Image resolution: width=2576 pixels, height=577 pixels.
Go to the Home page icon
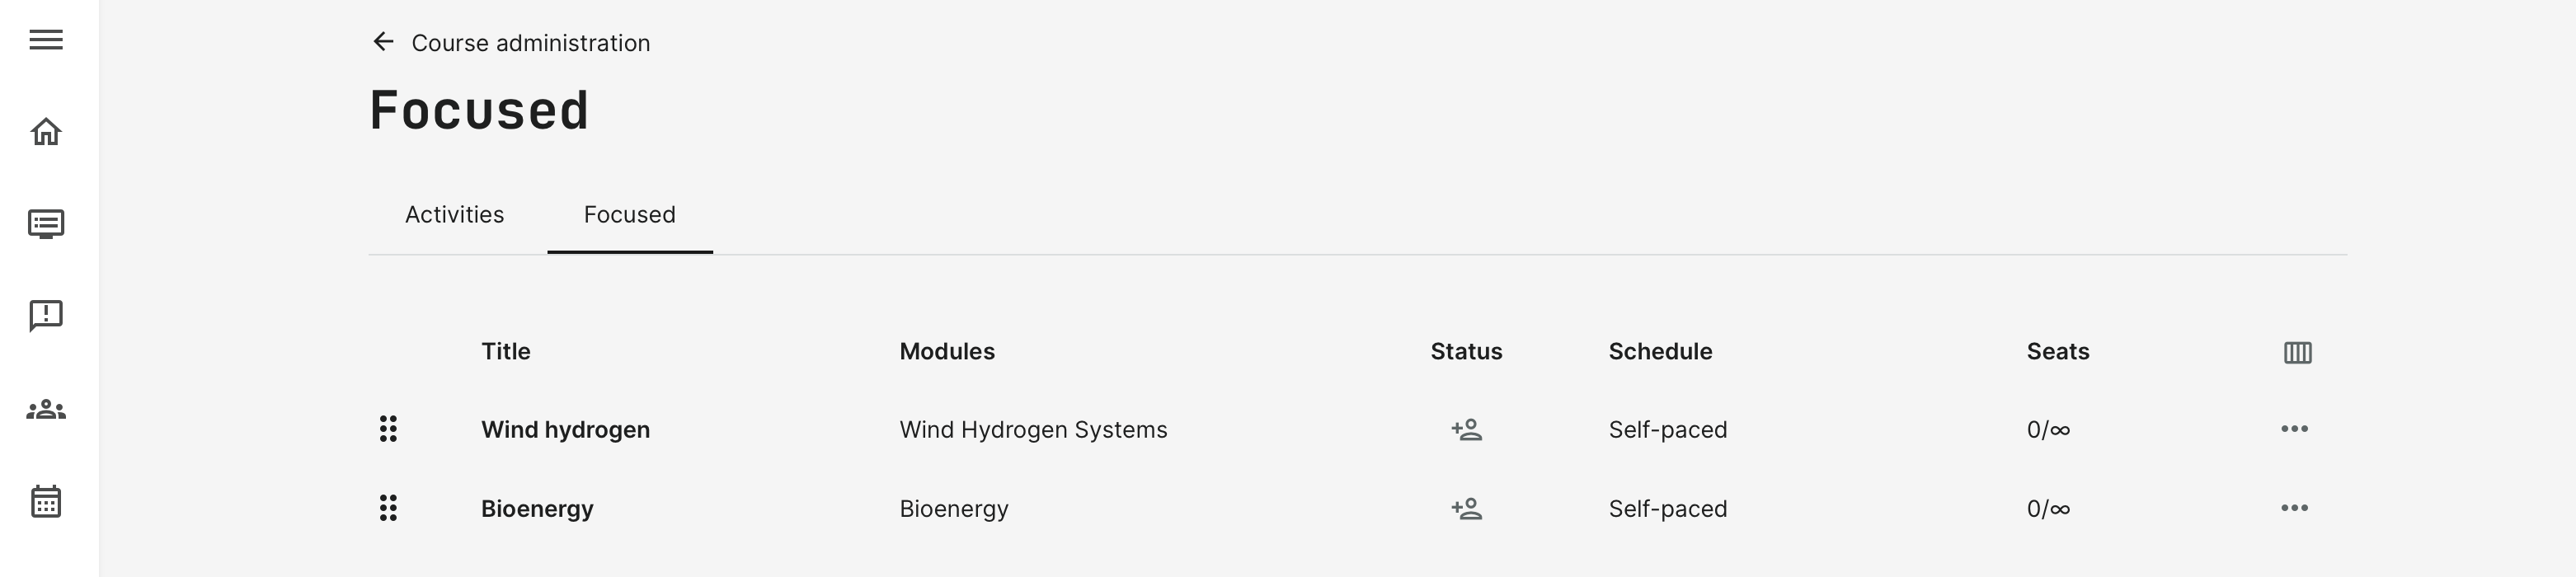click(x=46, y=131)
